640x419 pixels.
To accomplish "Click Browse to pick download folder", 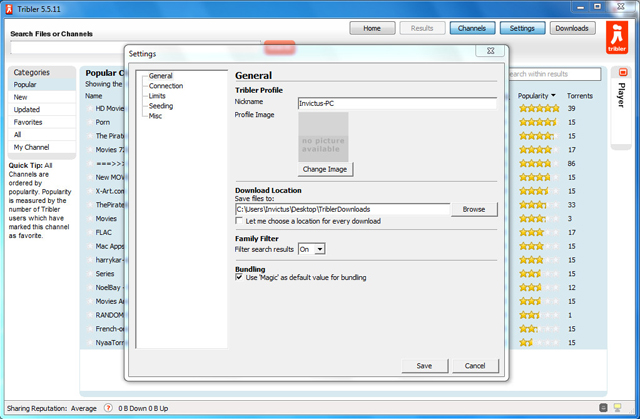I will [473, 209].
